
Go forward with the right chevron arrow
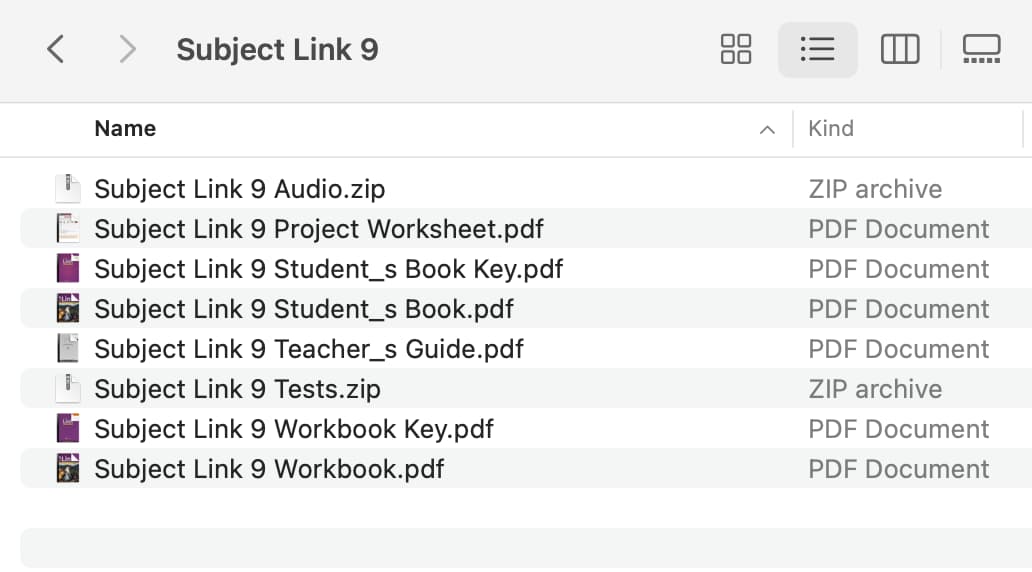pos(127,49)
